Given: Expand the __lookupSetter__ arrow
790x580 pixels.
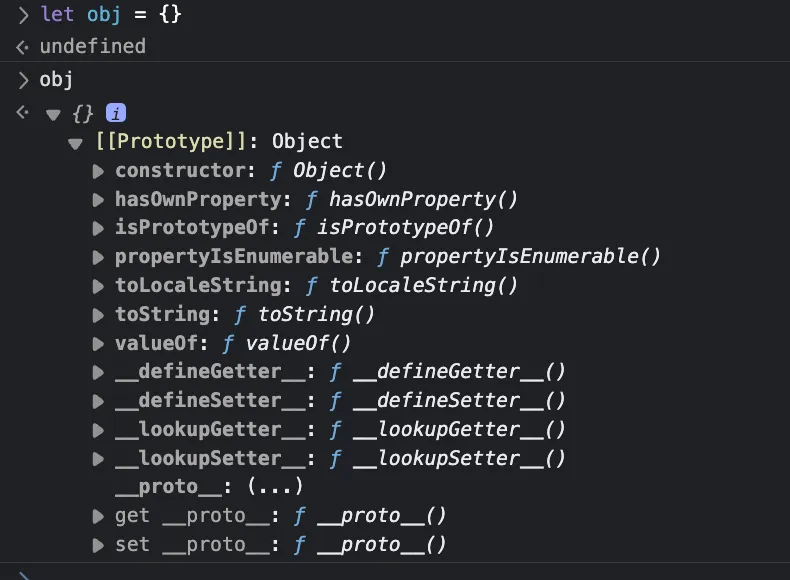Looking at the screenshot, I should pos(98,459).
